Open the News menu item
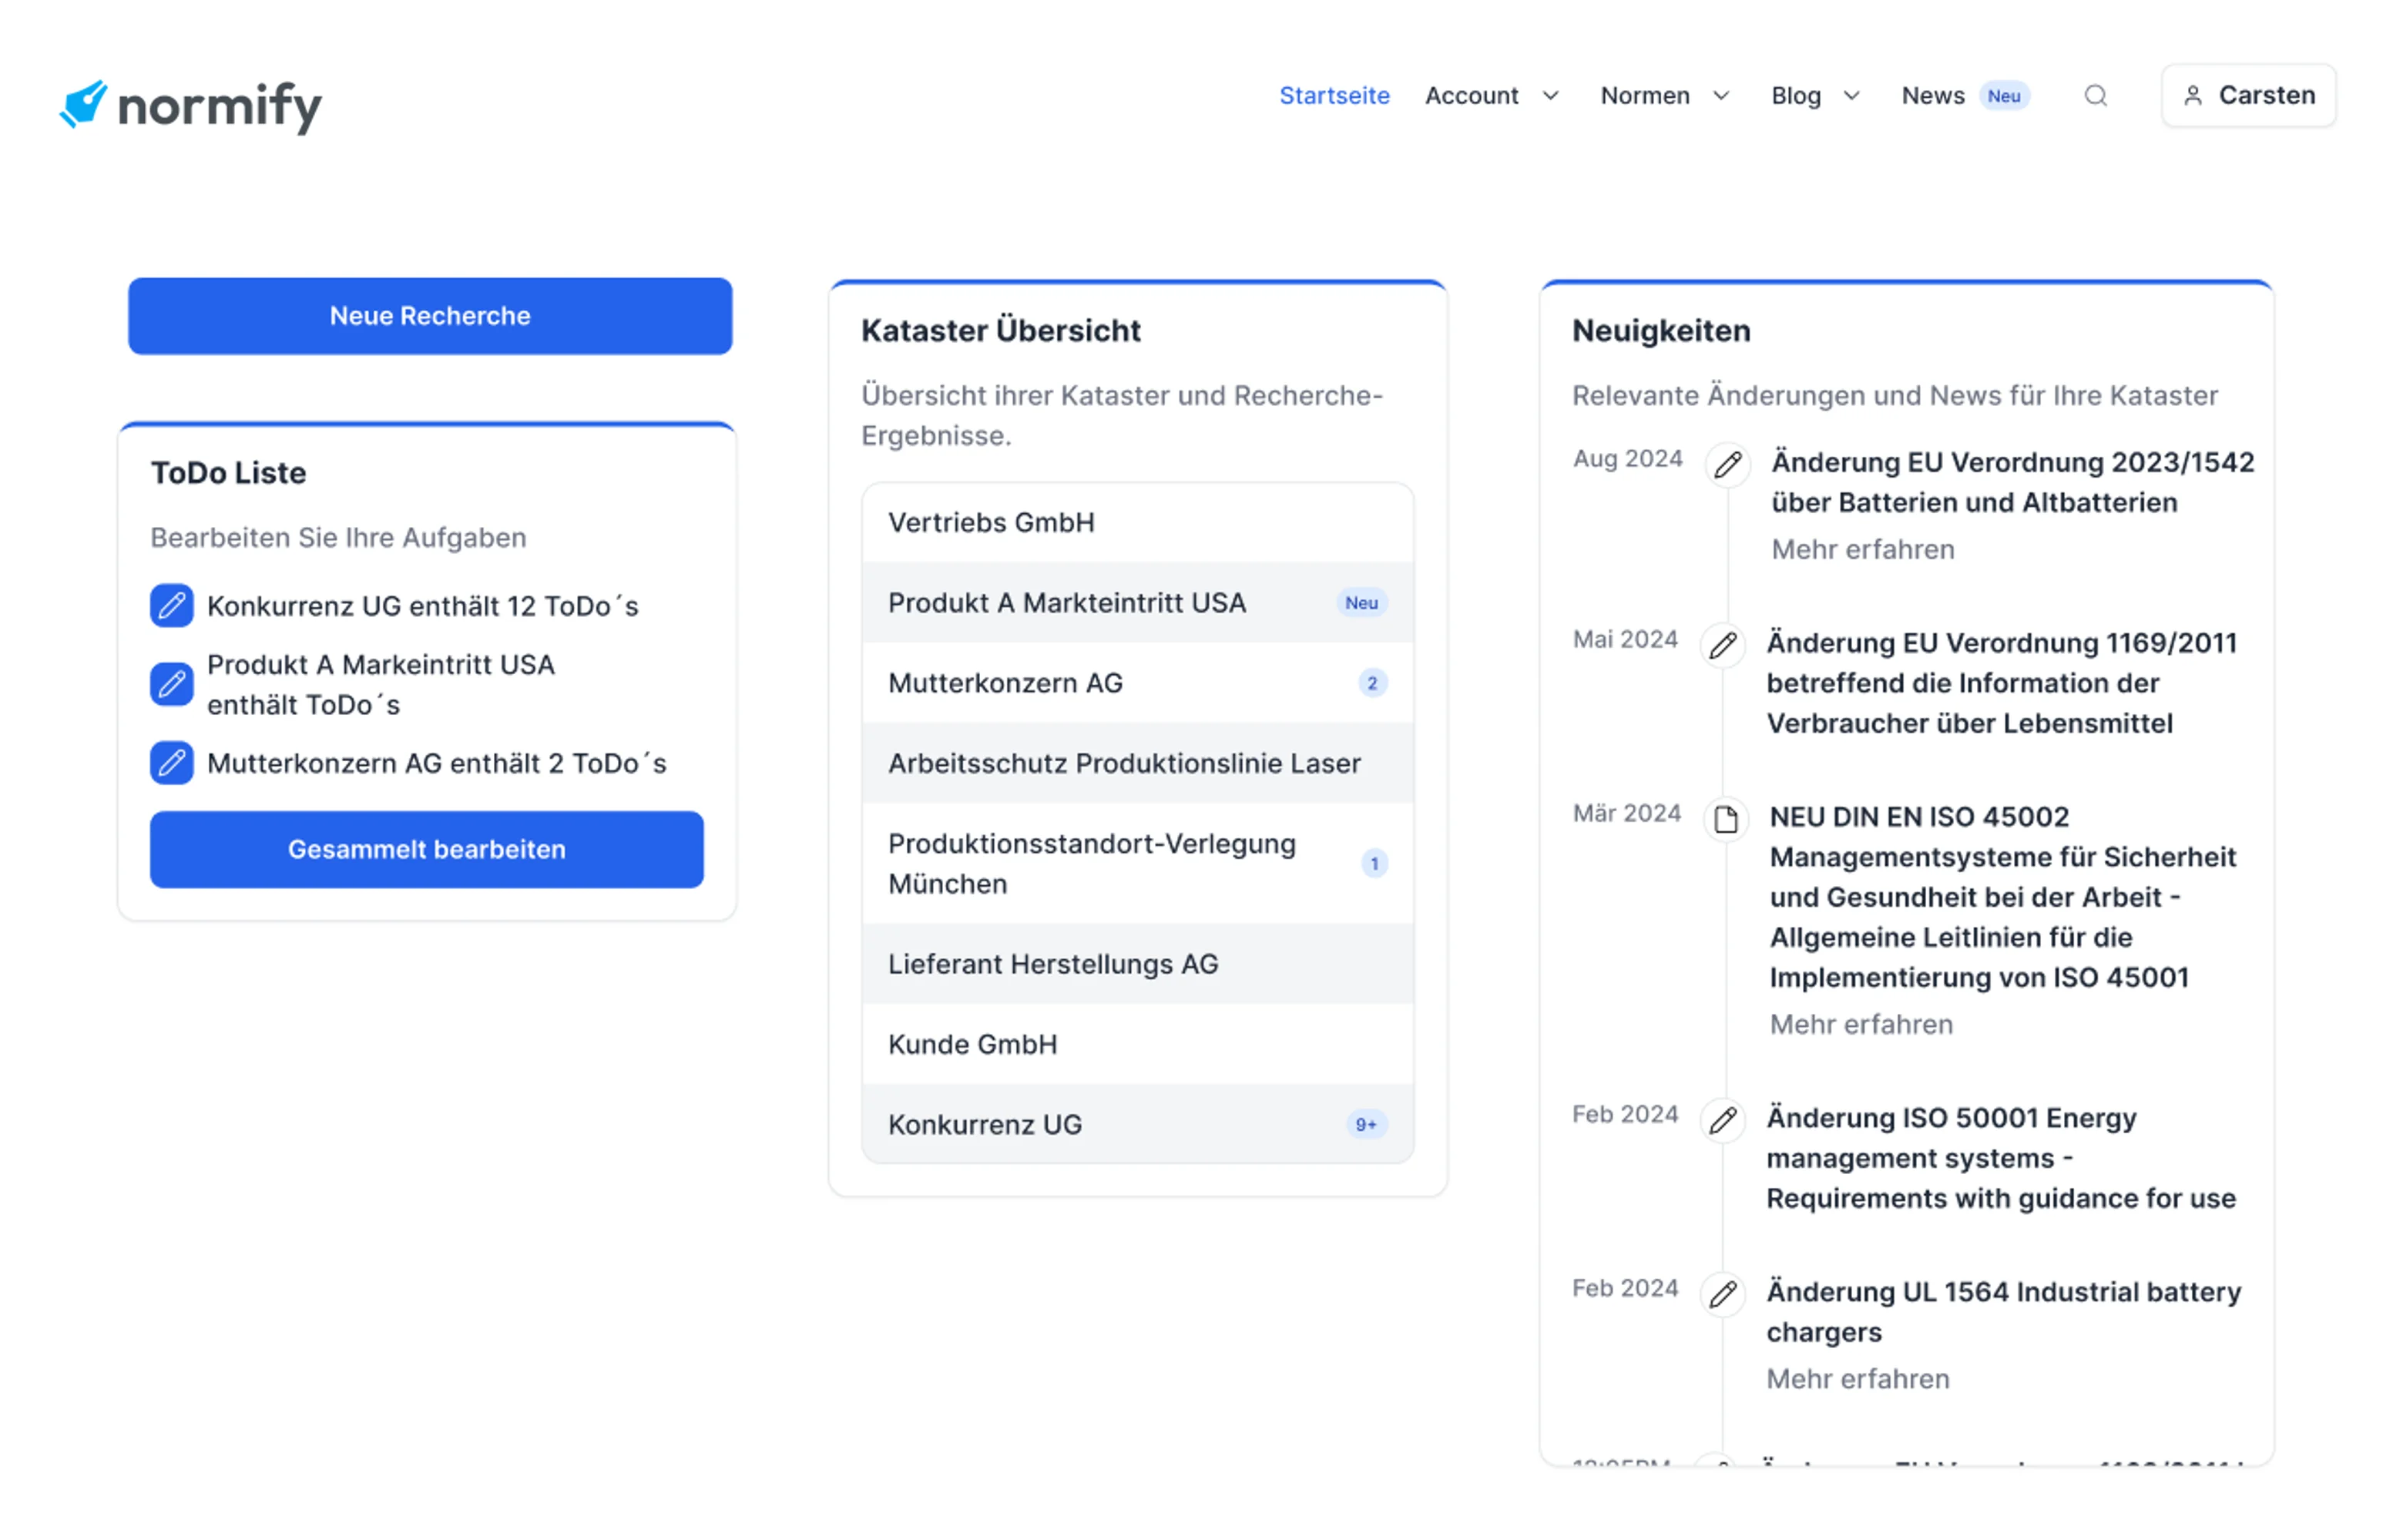 tap(1932, 96)
